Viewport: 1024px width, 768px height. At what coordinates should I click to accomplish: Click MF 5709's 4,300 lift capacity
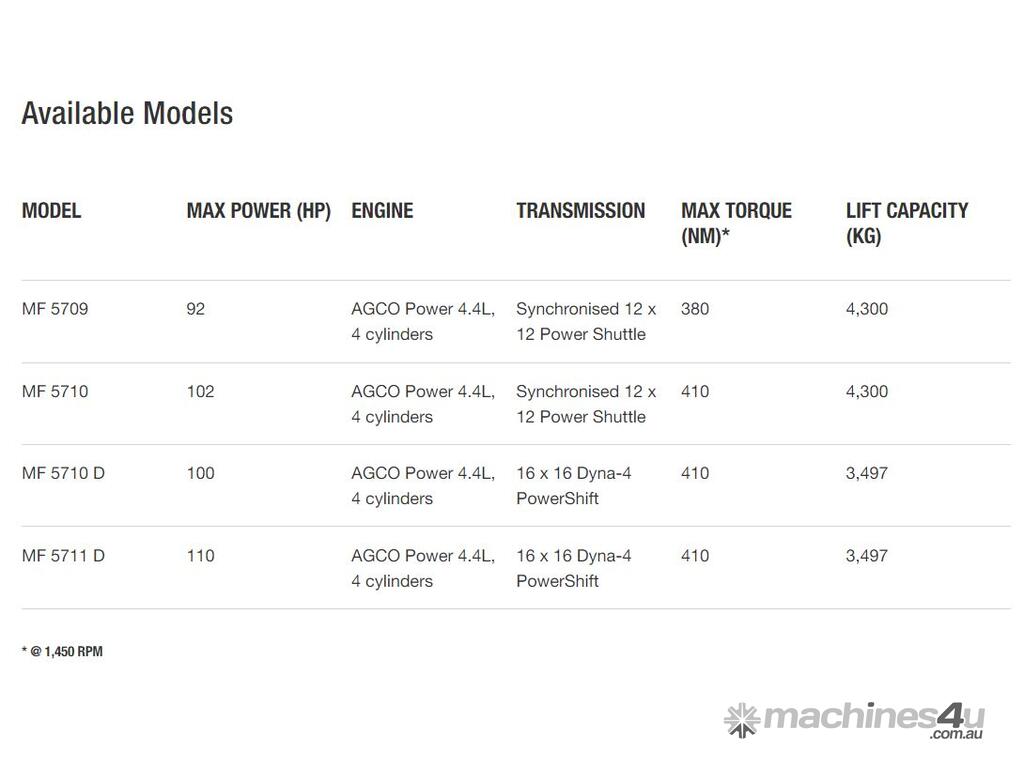[866, 309]
